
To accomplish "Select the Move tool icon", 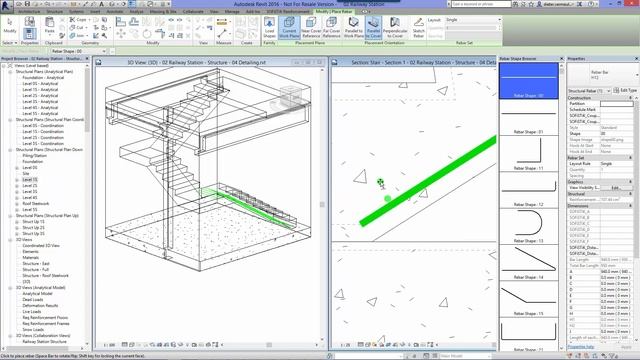I will tap(120, 34).
